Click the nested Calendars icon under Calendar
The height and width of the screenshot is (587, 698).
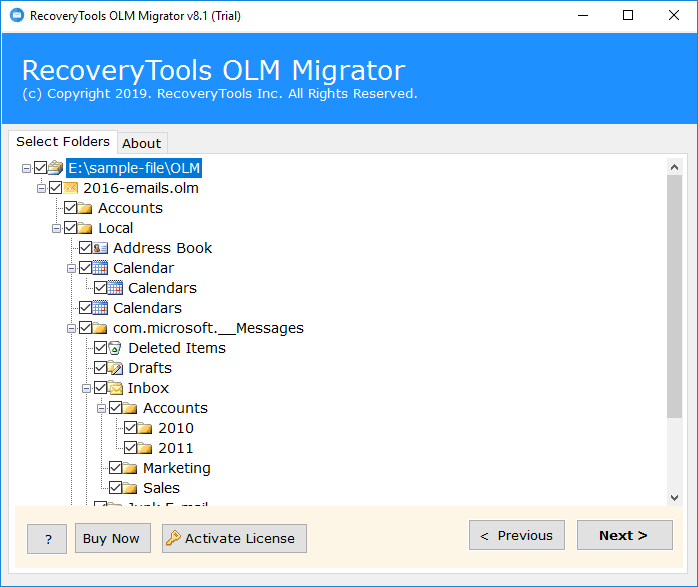pos(115,288)
